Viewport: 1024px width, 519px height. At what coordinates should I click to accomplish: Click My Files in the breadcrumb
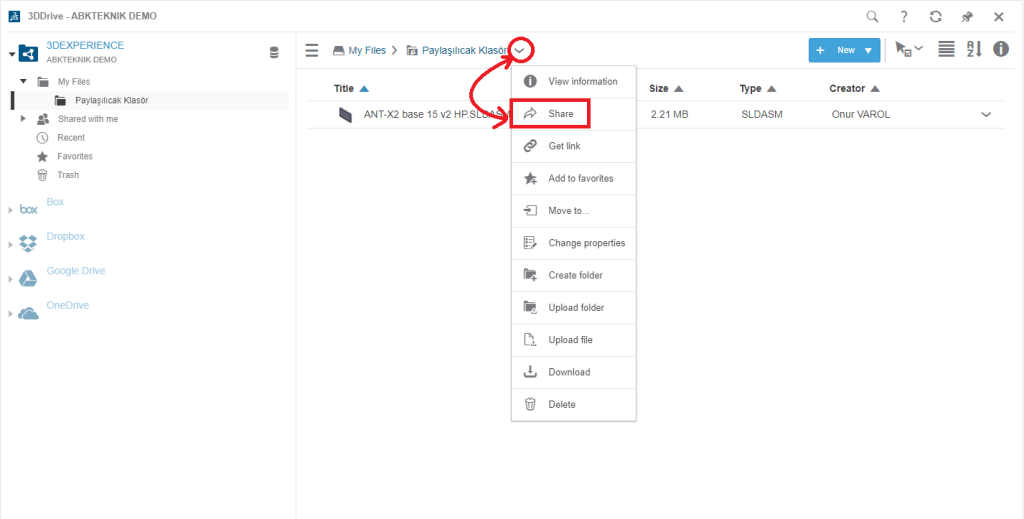pyautogui.click(x=368, y=50)
